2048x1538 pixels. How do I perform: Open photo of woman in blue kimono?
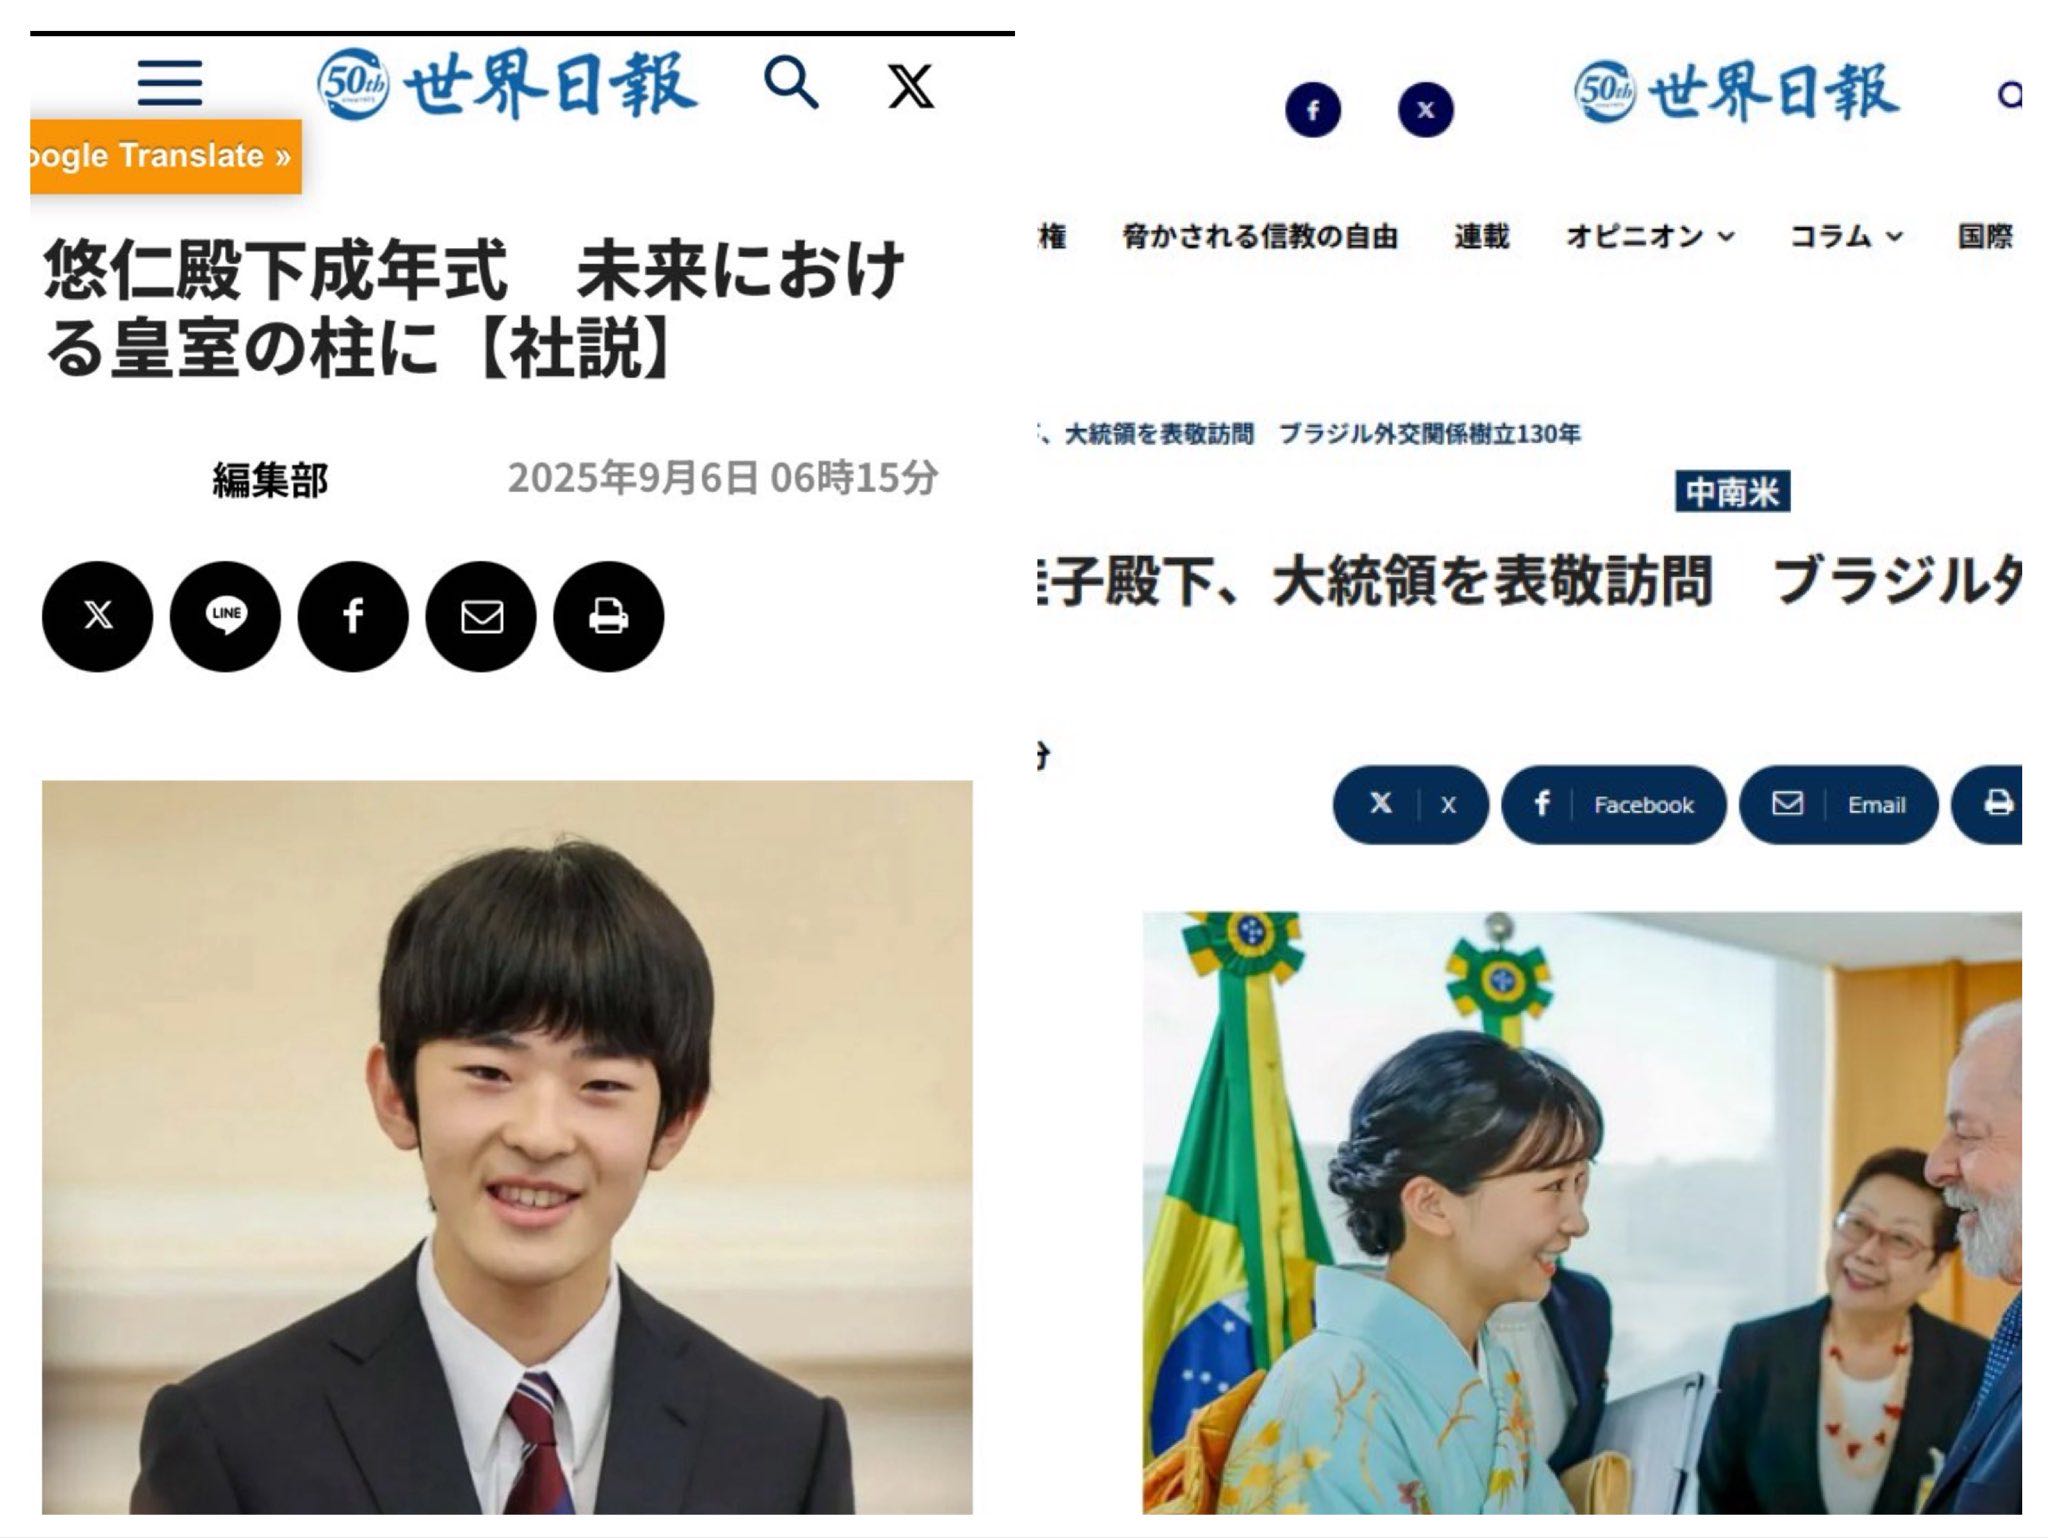[1582, 1212]
